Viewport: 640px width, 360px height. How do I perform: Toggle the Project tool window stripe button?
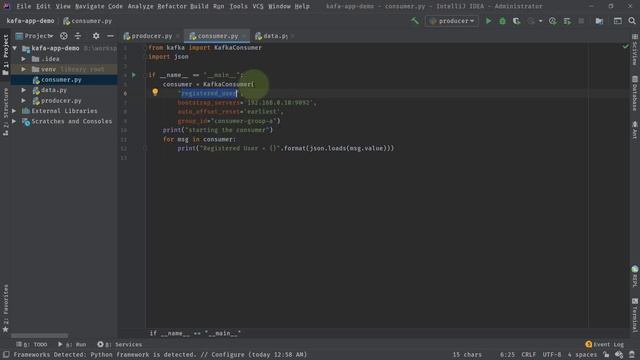click(x=5, y=55)
